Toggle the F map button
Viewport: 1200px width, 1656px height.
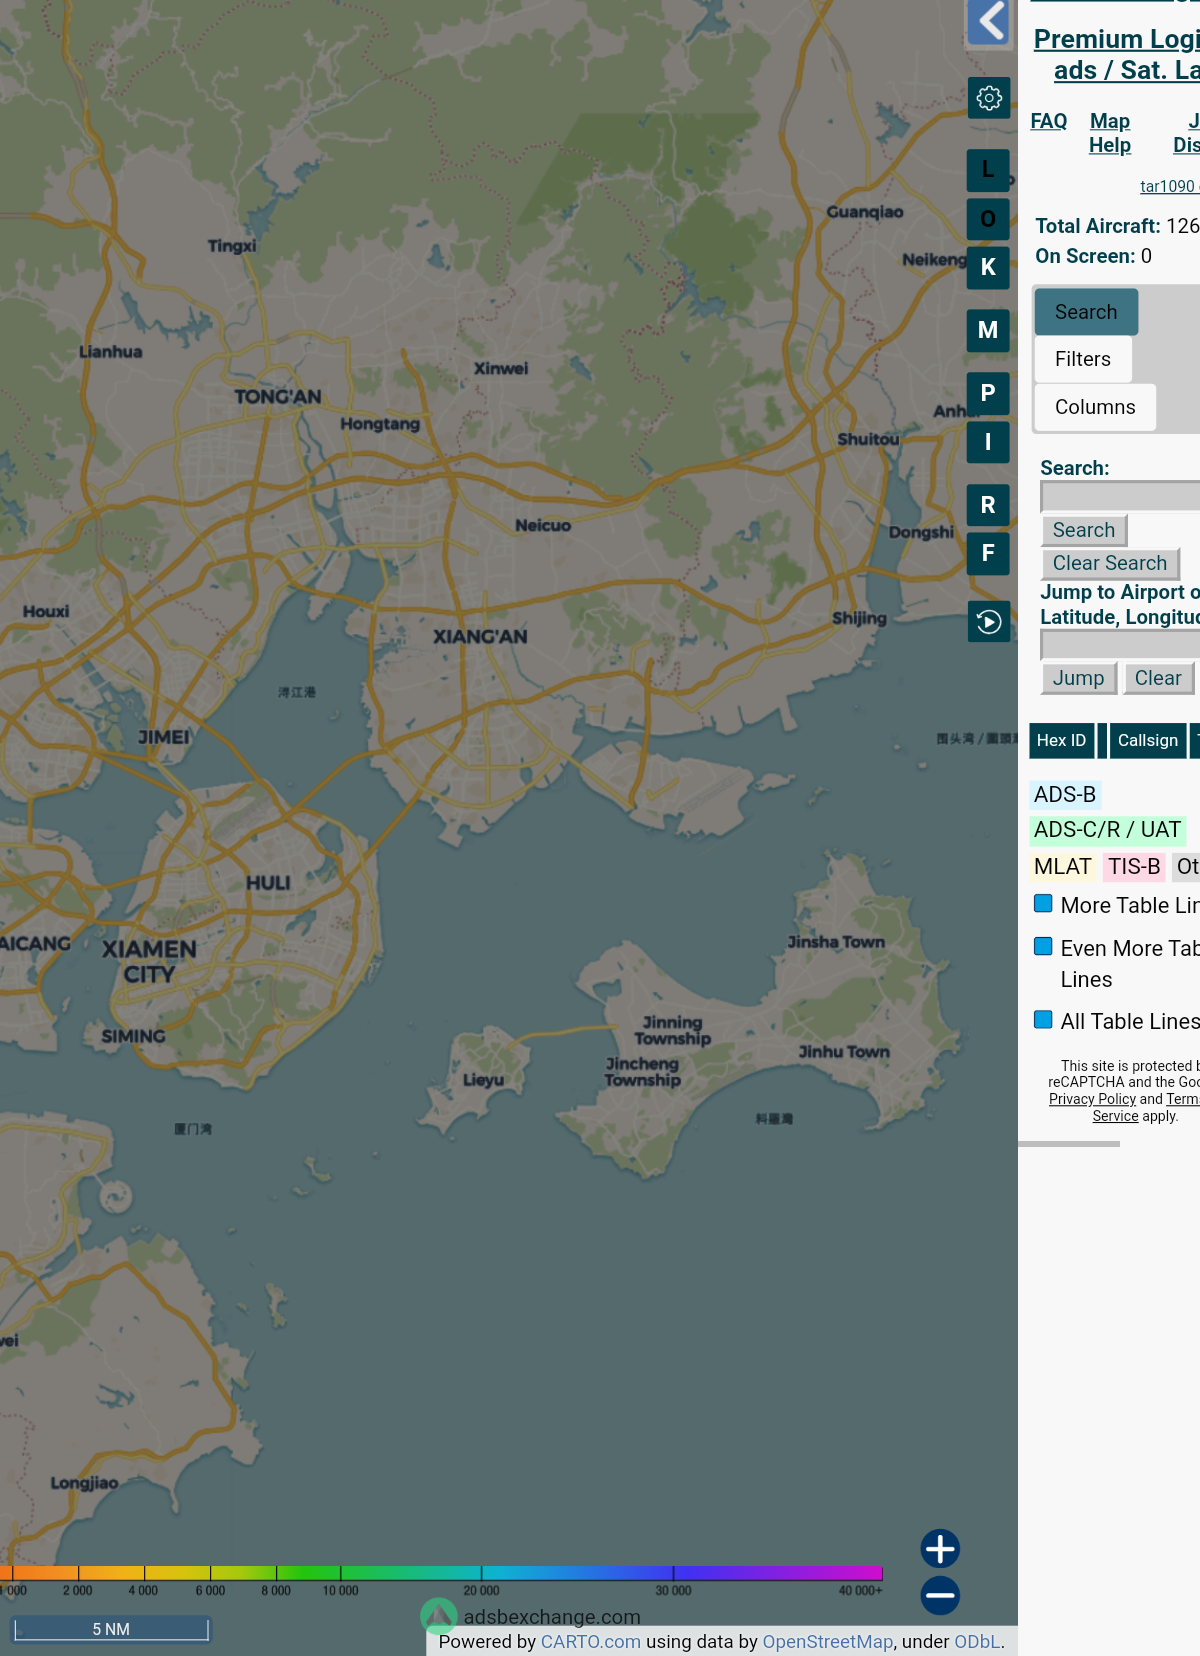pos(988,553)
